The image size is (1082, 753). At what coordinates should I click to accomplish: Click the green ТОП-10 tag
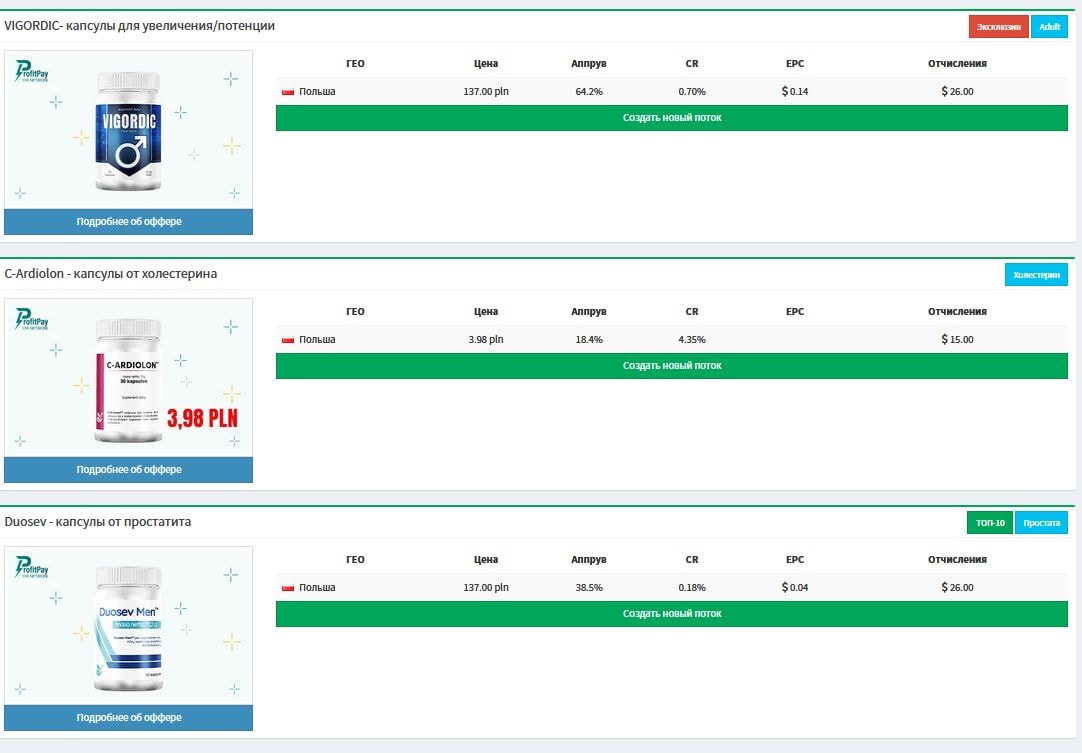point(990,522)
